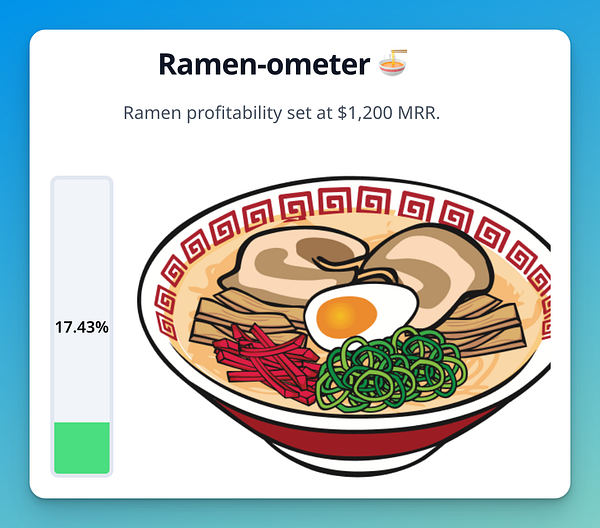Select the green onion rings in bowl
The height and width of the screenshot is (528, 600).
(x=391, y=369)
